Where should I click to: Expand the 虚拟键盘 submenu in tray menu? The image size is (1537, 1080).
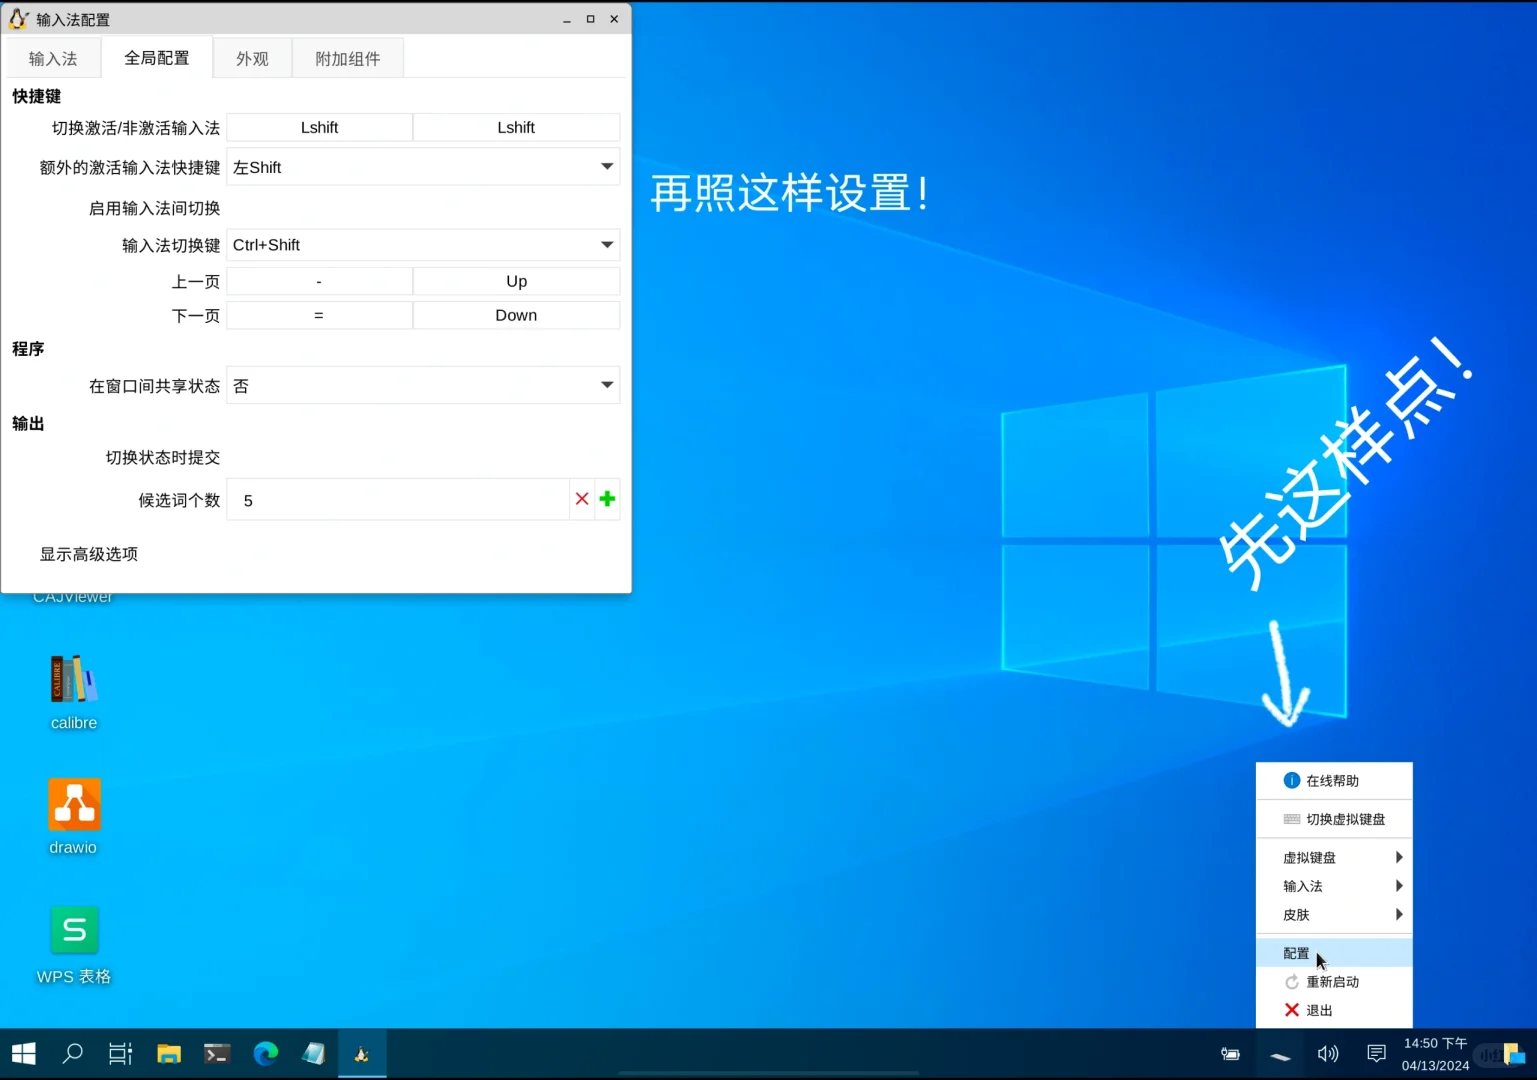pos(1334,857)
